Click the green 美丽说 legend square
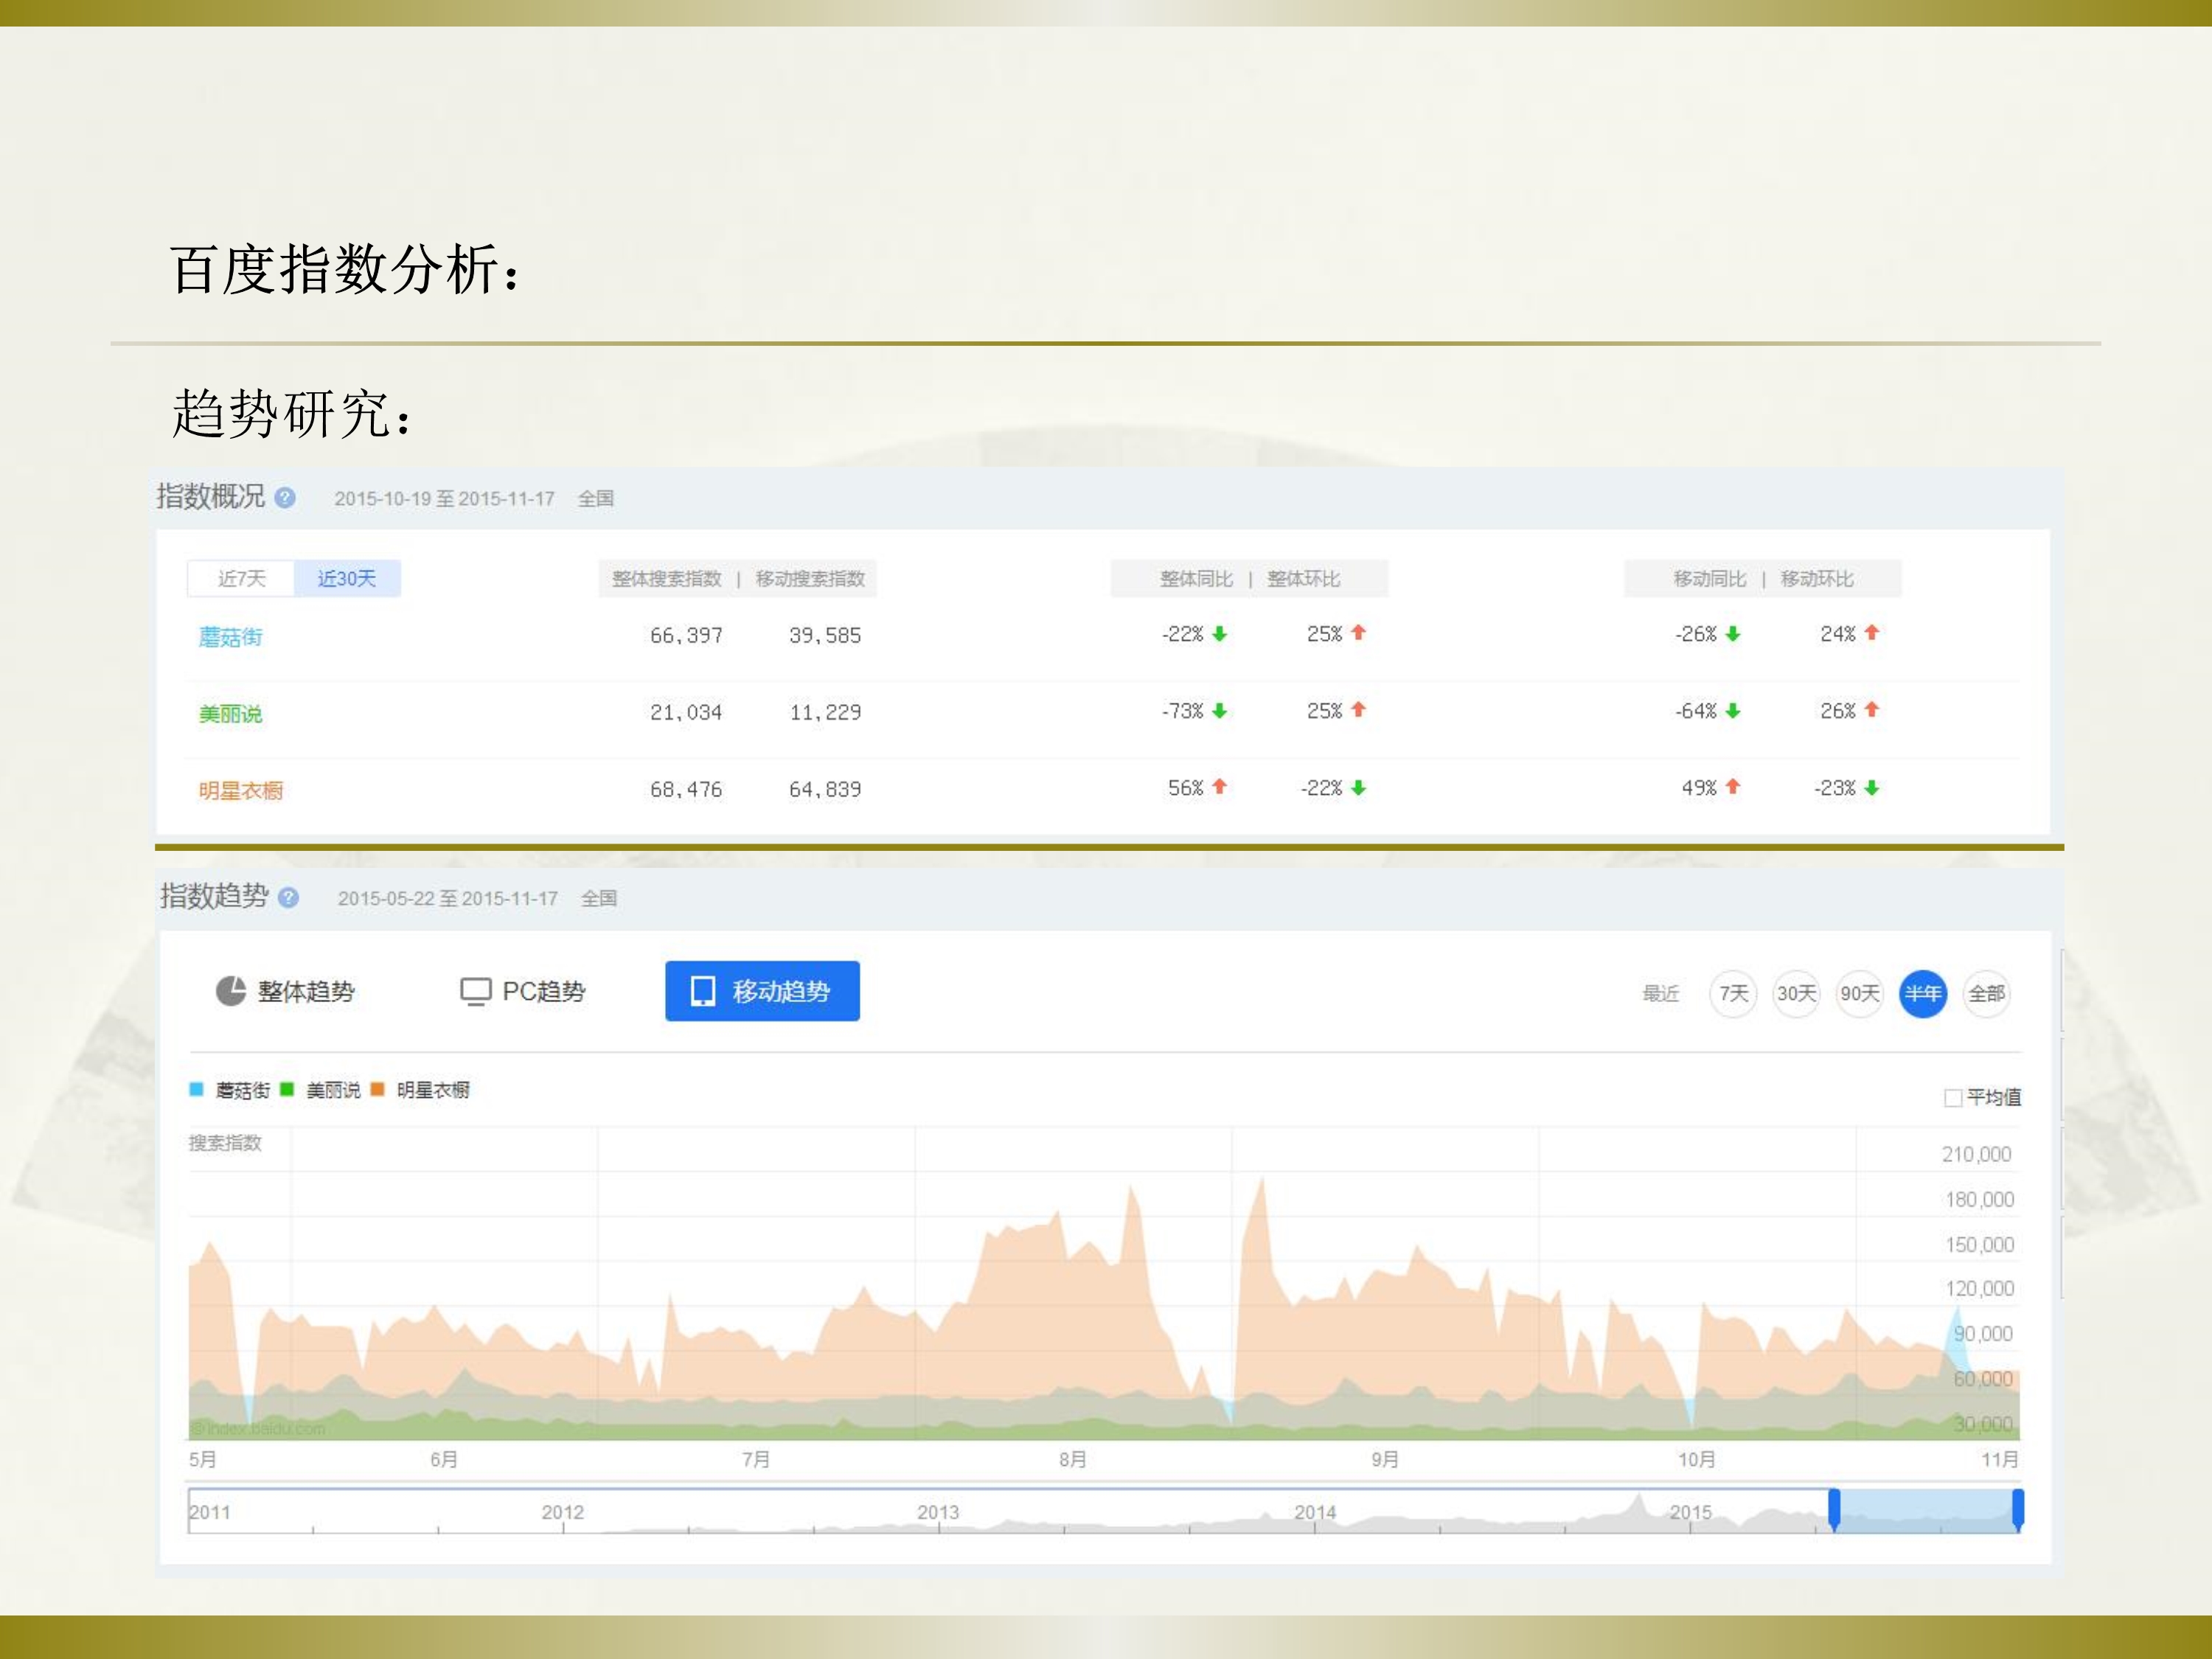 point(288,1090)
